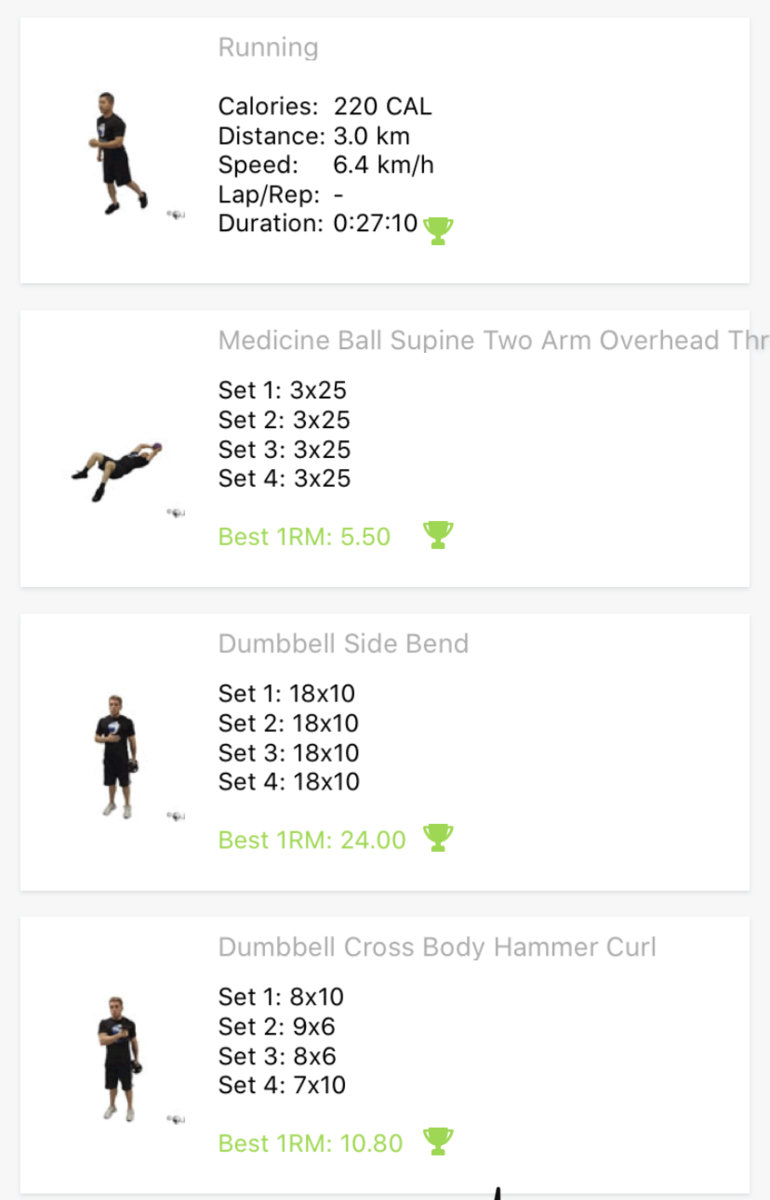Screen dimensions: 770x1200
Task: Tap Set 4: 18x10 of Dumbbell Side Bend
Action: point(288,781)
